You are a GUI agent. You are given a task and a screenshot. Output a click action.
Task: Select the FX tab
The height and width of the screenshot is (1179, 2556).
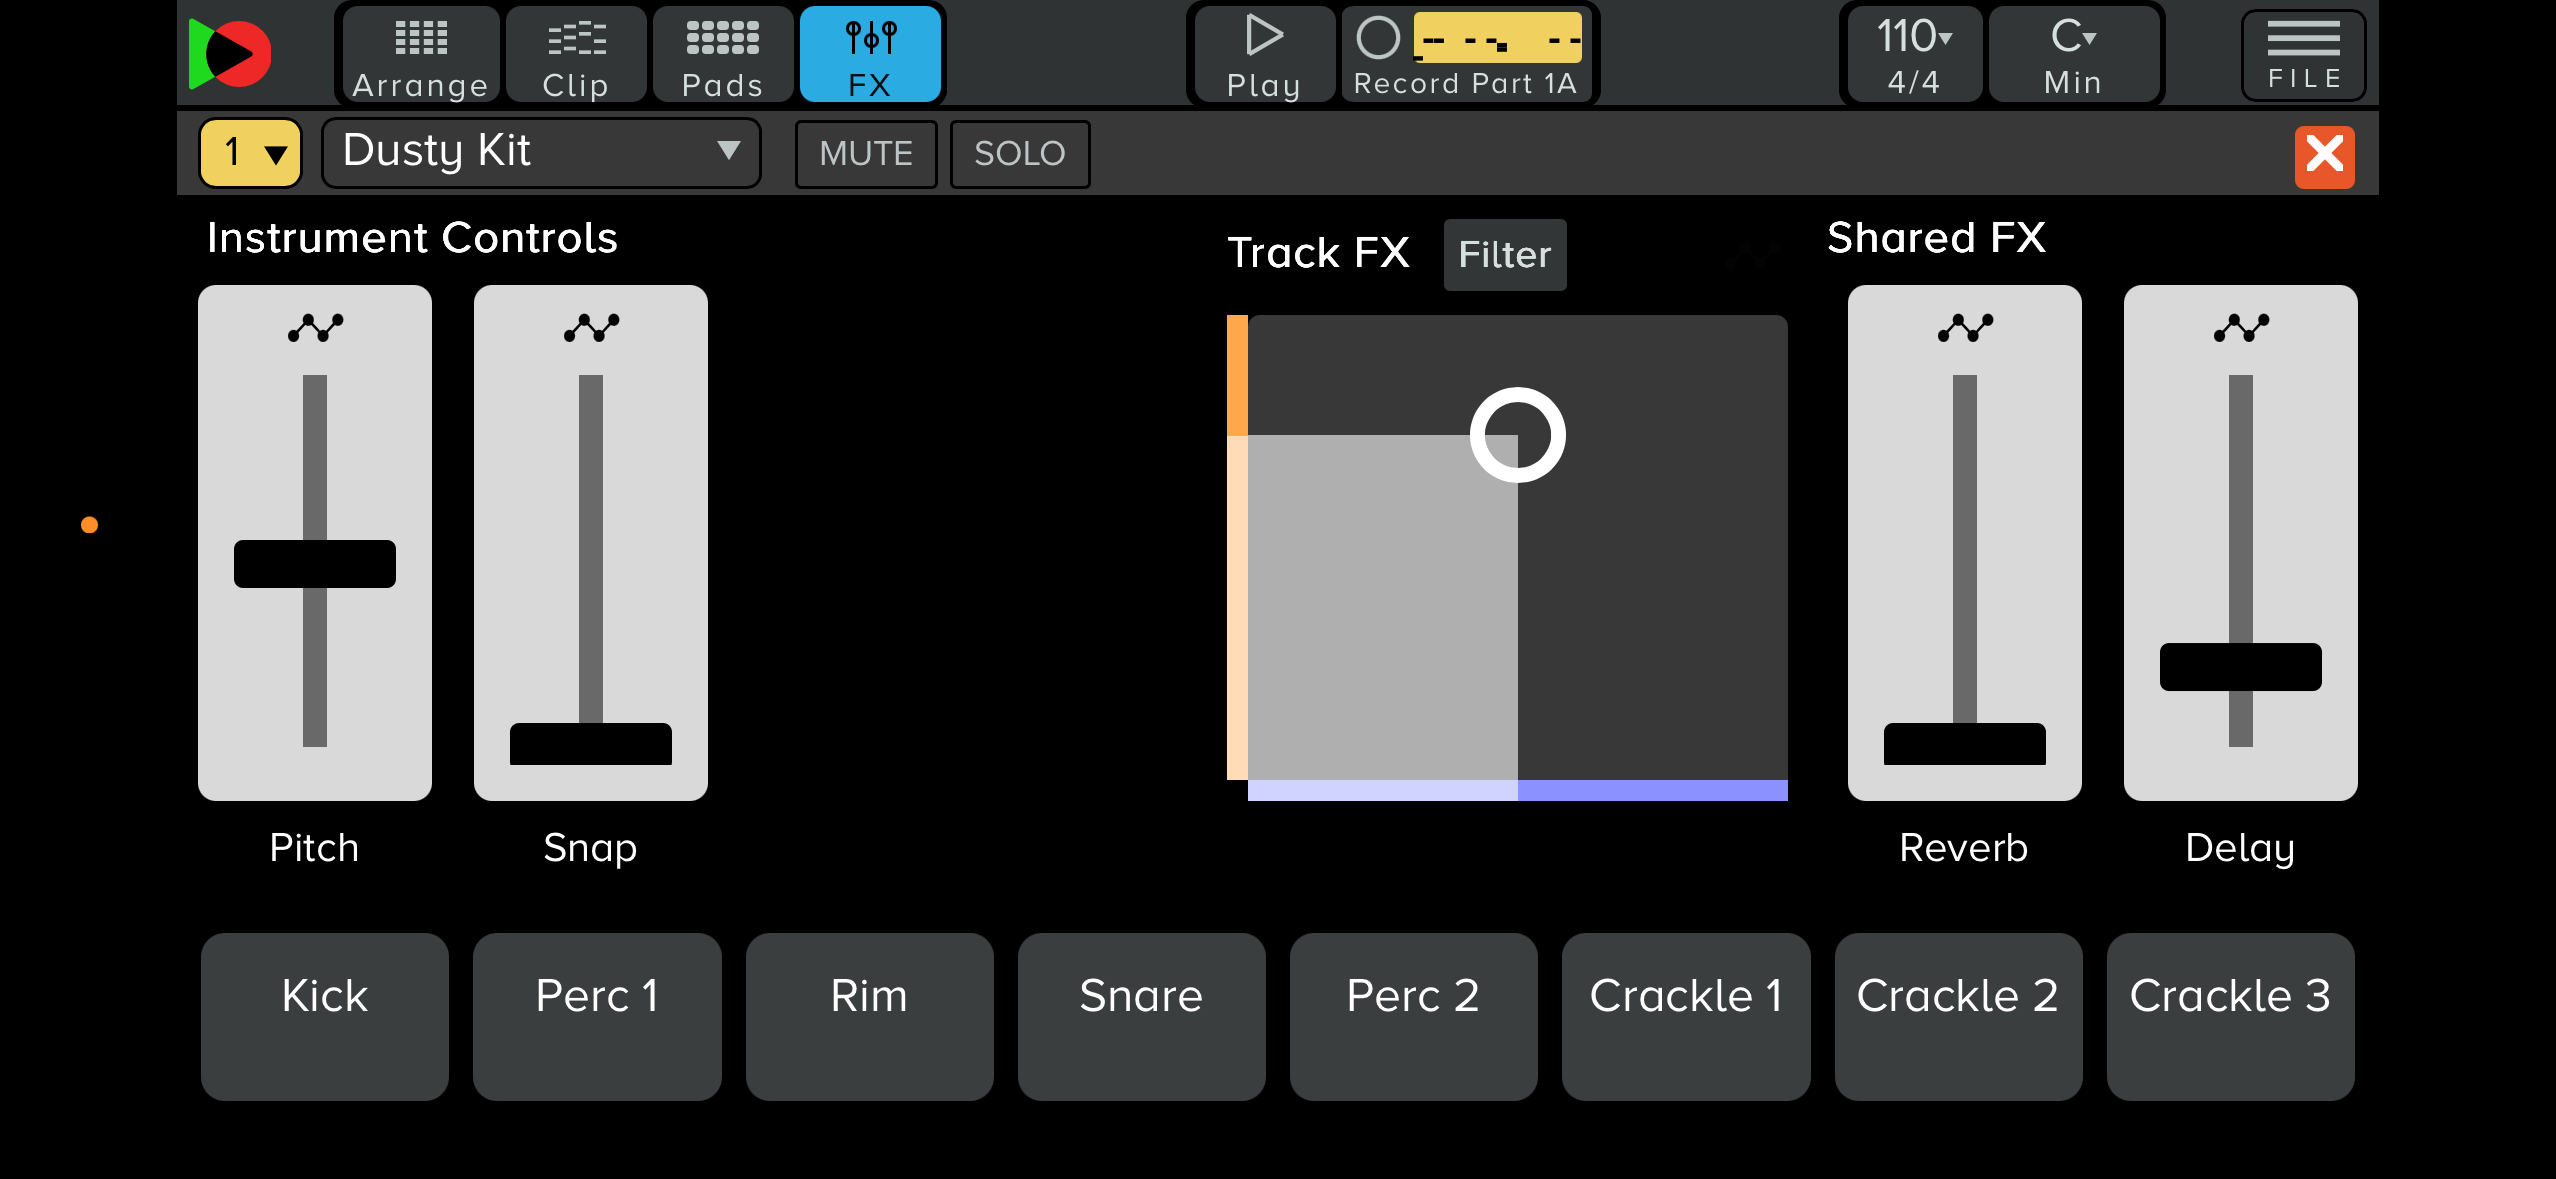coord(870,55)
